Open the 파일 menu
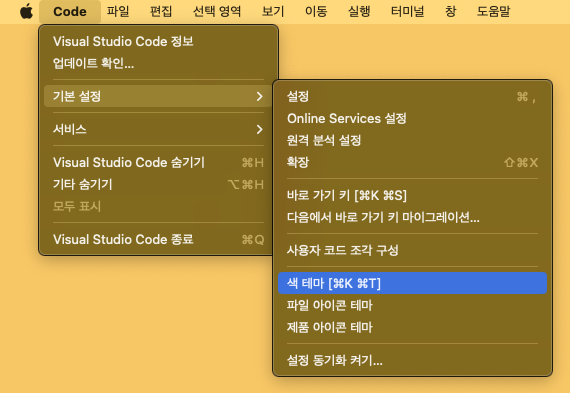Image resolution: width=570 pixels, height=393 pixels. pos(118,12)
